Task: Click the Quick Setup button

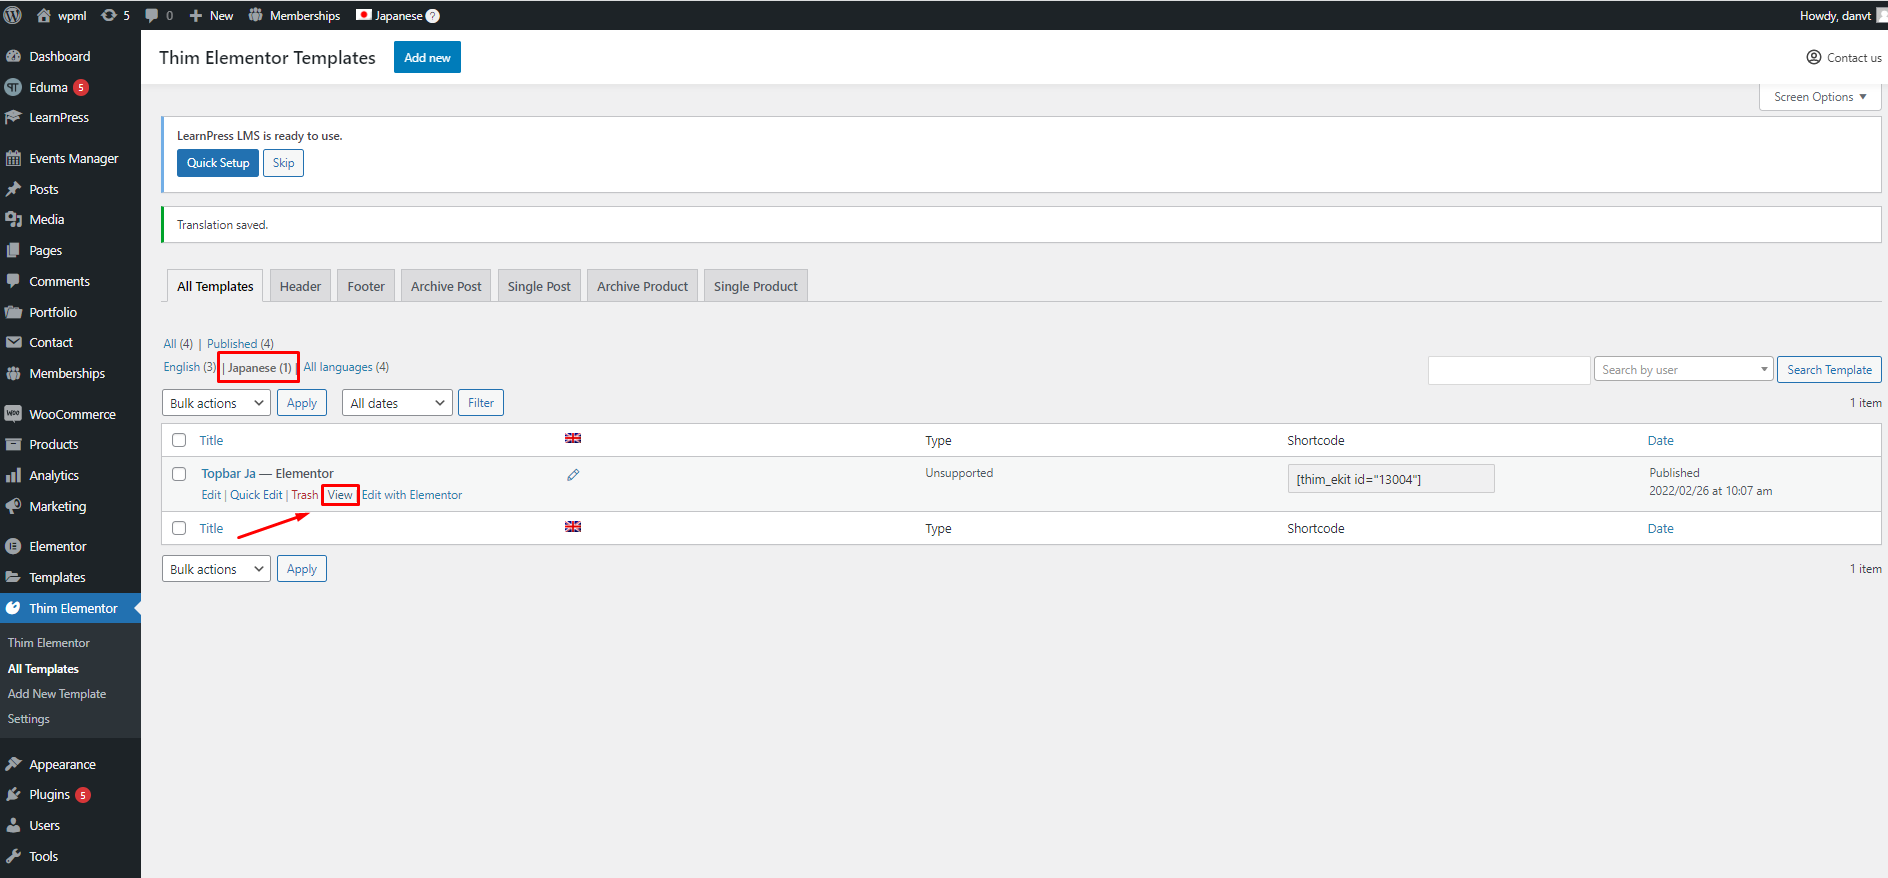Action: 218,163
